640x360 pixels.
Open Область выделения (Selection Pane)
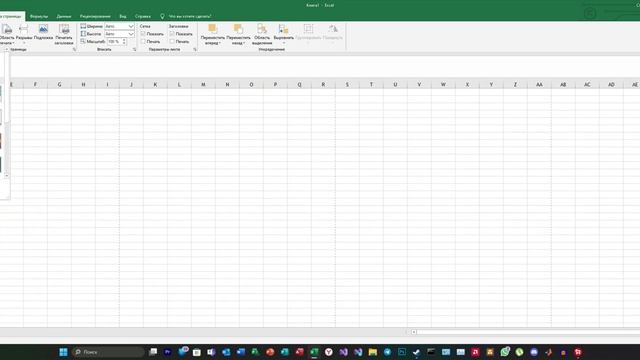click(262, 35)
